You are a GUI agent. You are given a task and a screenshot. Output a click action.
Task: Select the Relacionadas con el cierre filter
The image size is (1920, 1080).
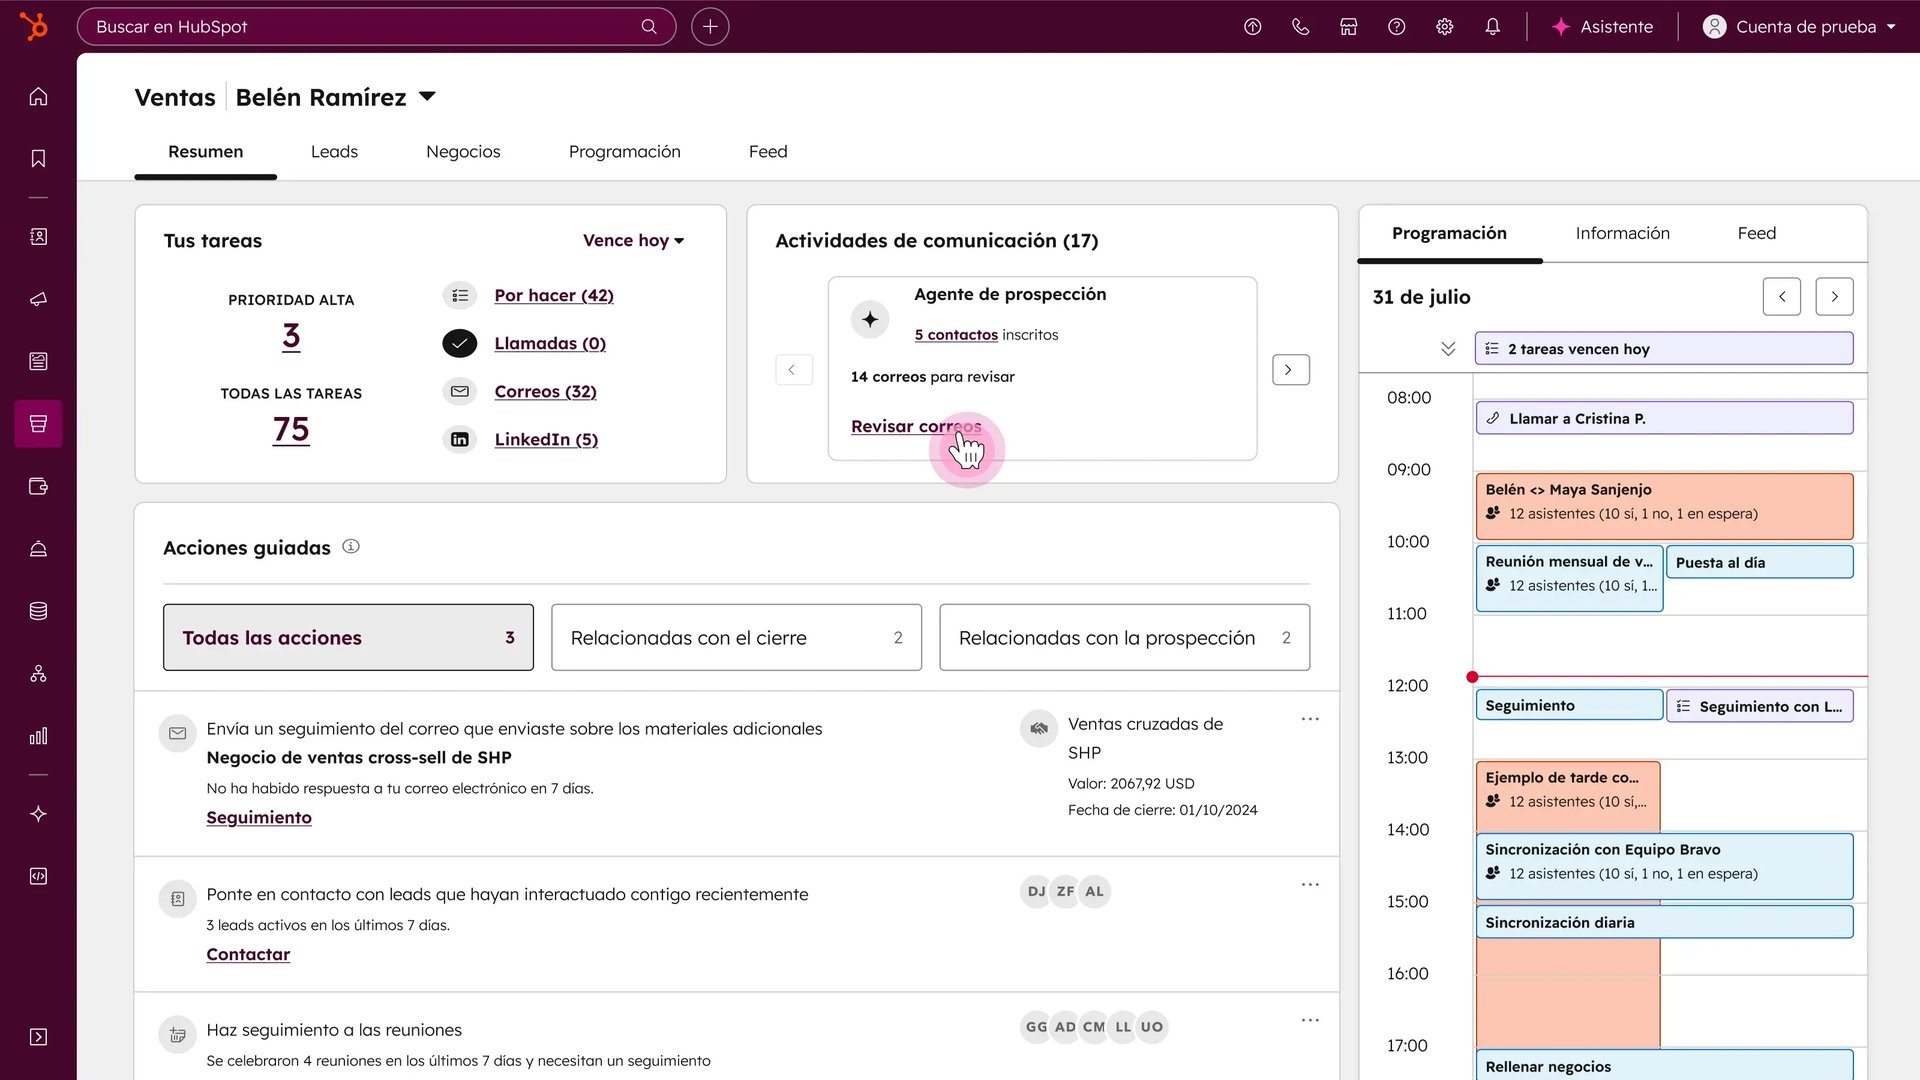(x=736, y=637)
